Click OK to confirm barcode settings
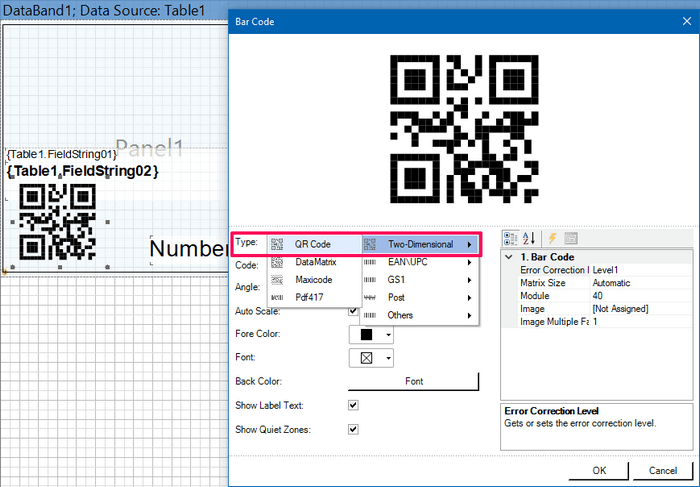Image resolution: width=700 pixels, height=487 pixels. (x=598, y=470)
